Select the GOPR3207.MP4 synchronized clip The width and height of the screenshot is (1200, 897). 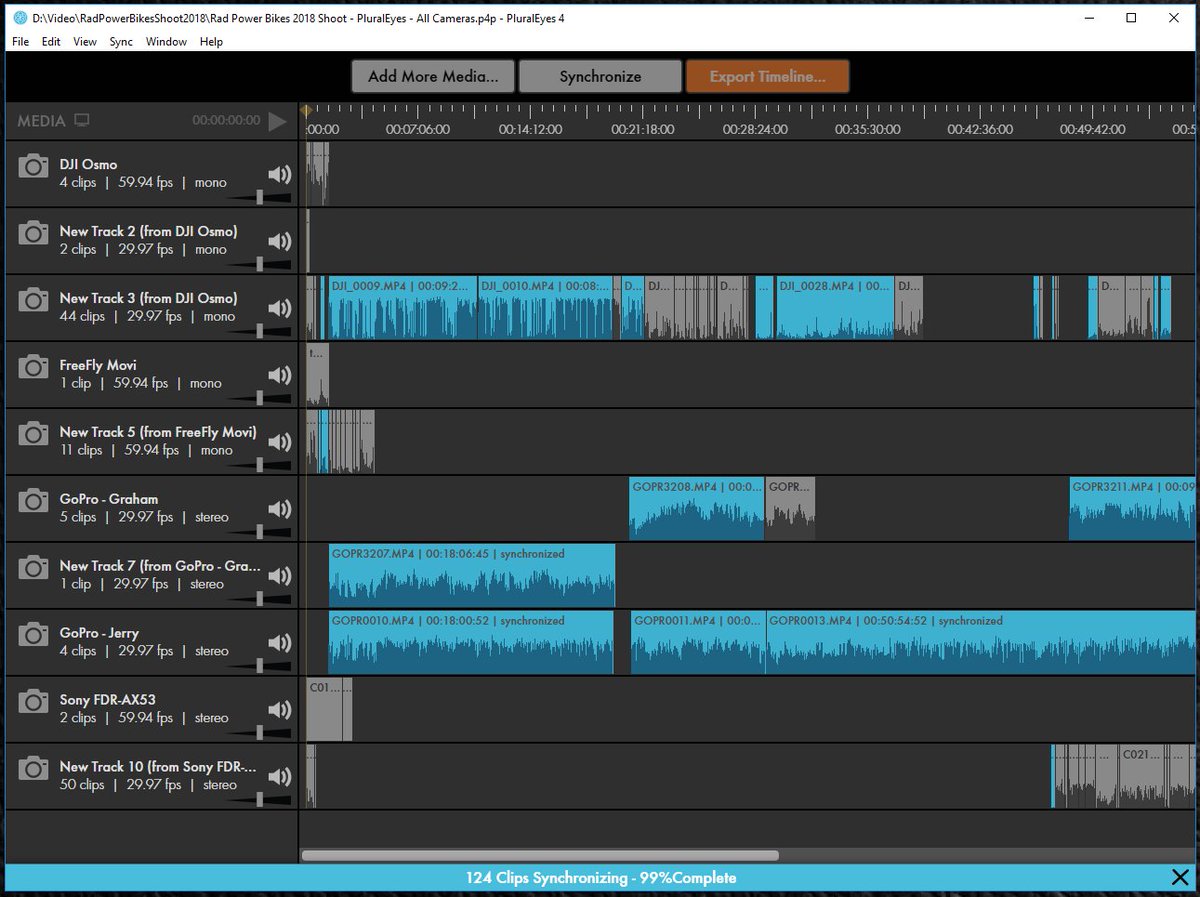472,575
